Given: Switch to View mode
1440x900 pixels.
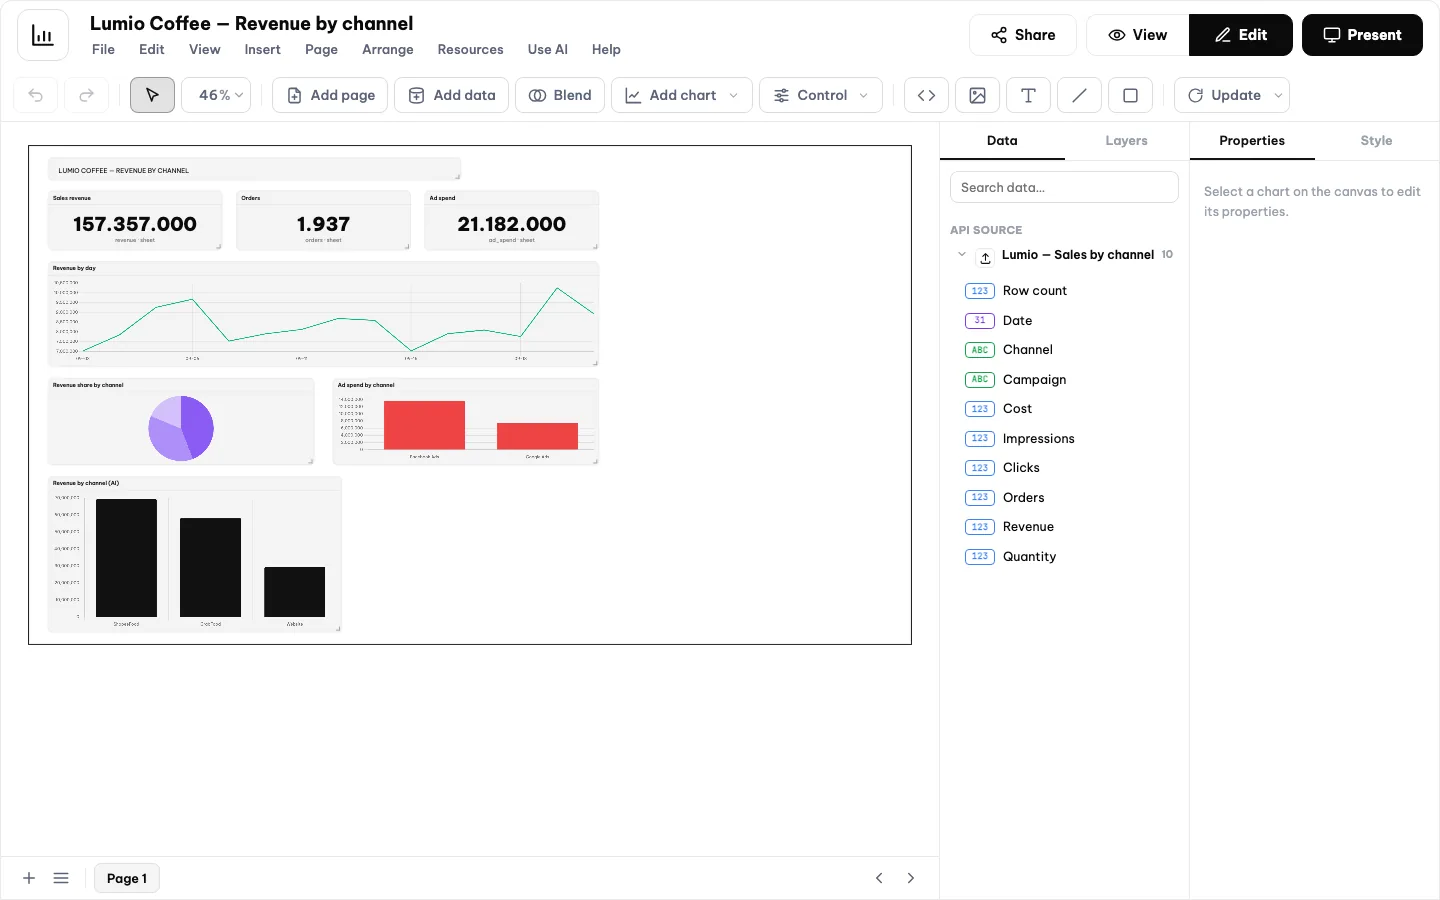Looking at the screenshot, I should 1138,35.
